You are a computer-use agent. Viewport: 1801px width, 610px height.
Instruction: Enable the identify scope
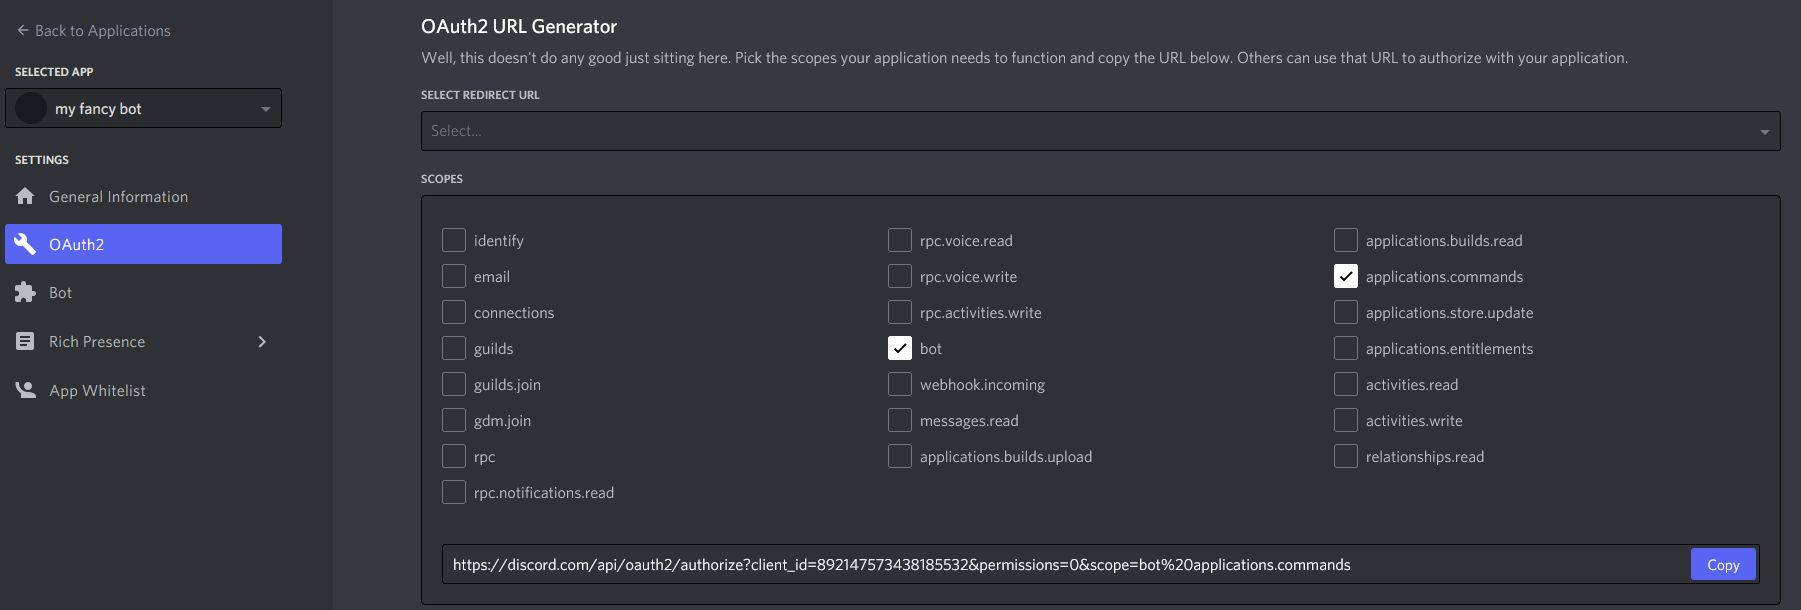pos(453,239)
